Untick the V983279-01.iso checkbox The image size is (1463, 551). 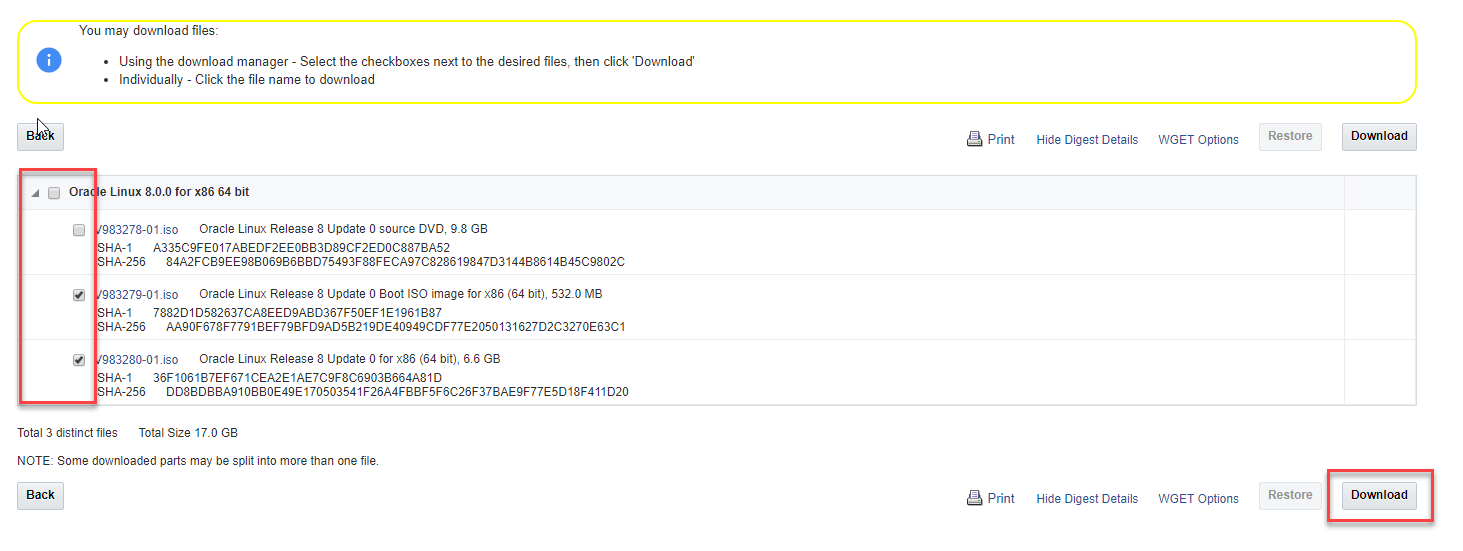pos(79,295)
